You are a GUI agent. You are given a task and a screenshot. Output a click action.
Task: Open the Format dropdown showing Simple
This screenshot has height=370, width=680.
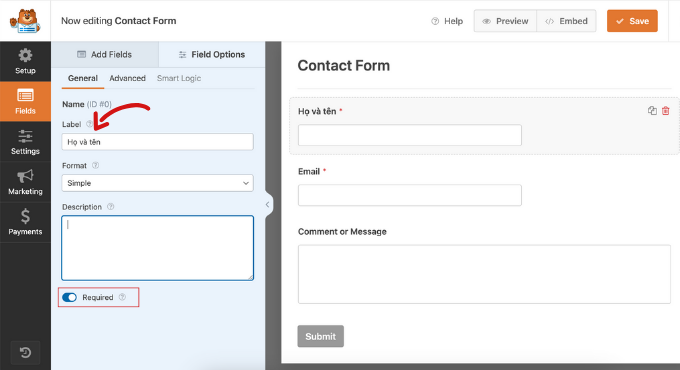coord(157,183)
